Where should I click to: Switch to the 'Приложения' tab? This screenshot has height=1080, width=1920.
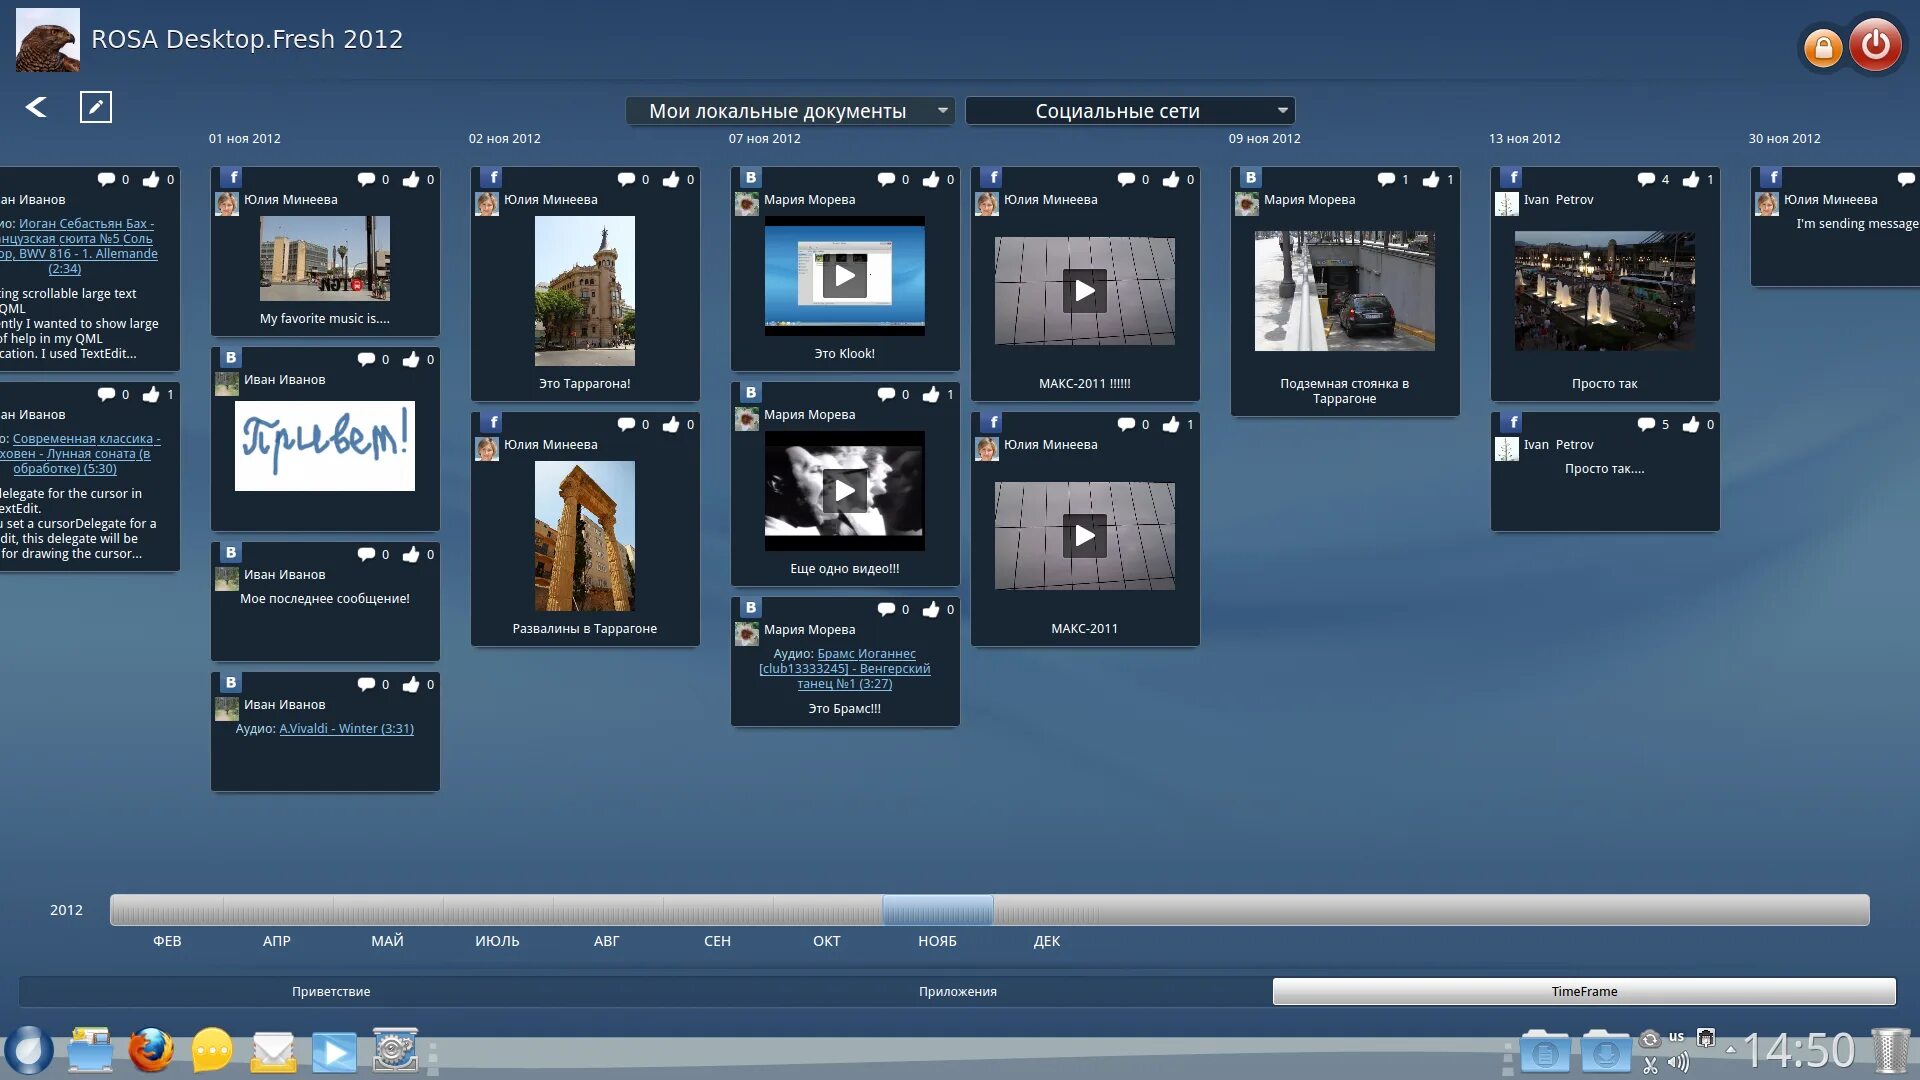957,991
